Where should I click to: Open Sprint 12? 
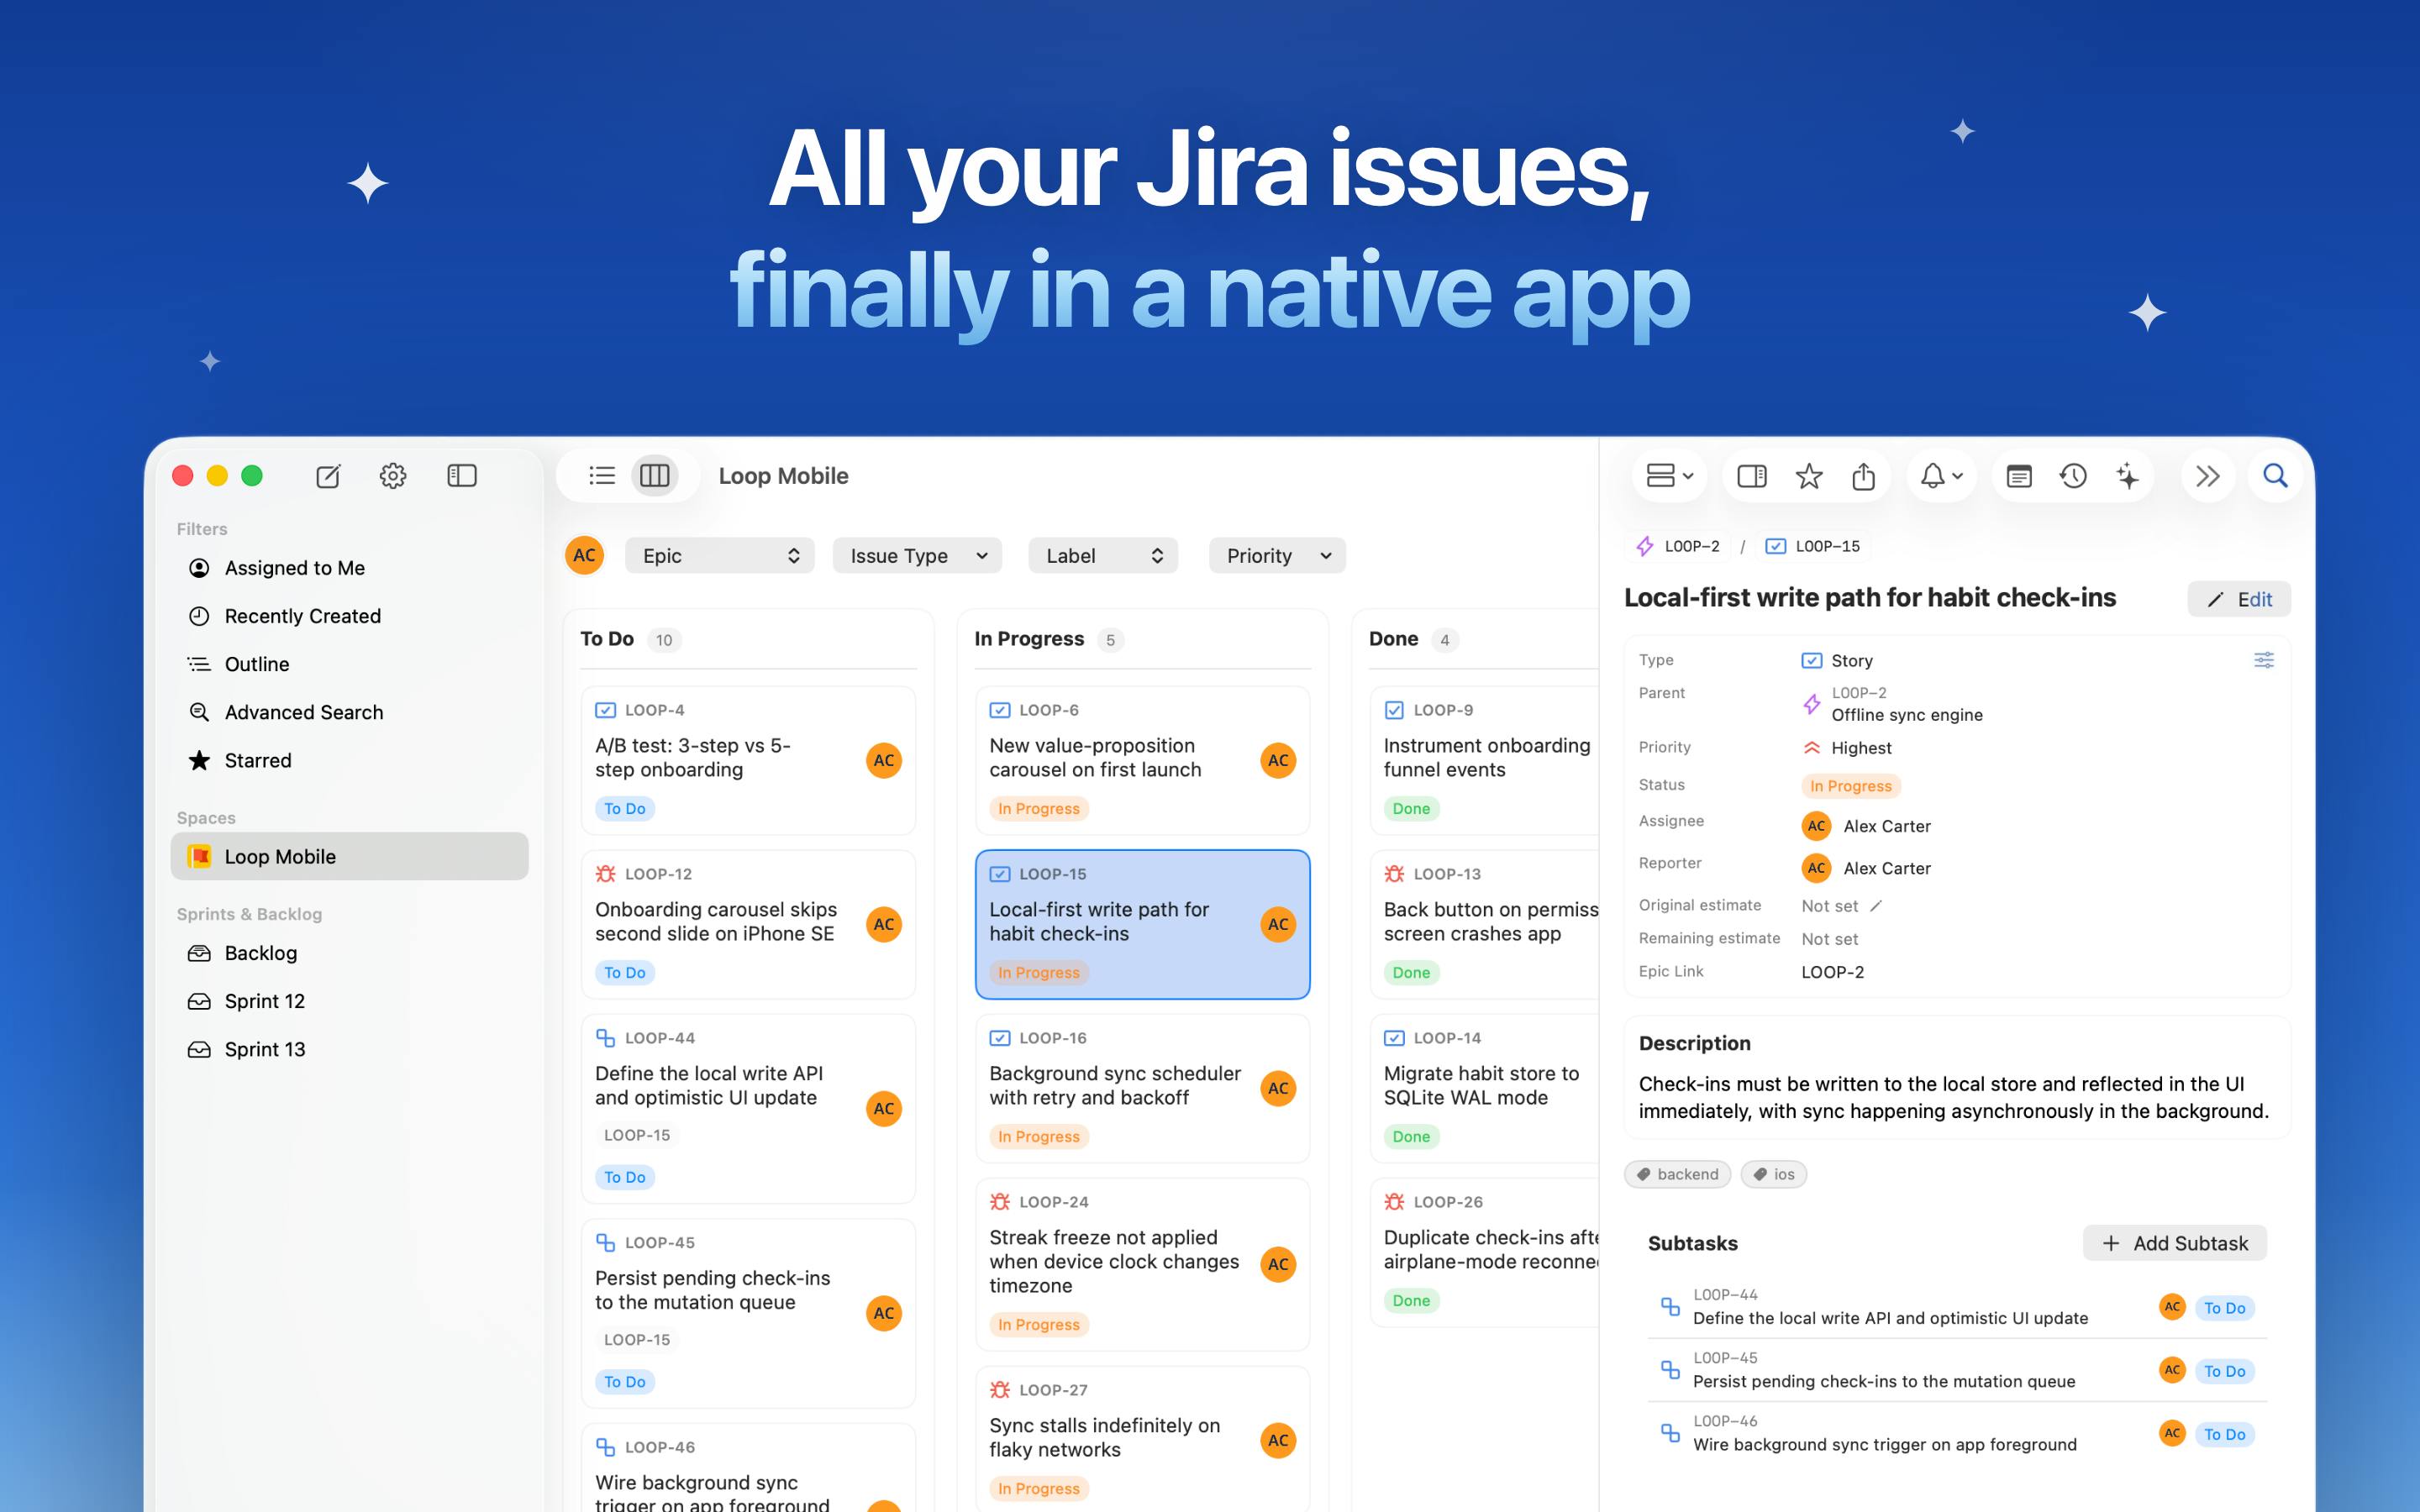click(x=349, y=1001)
